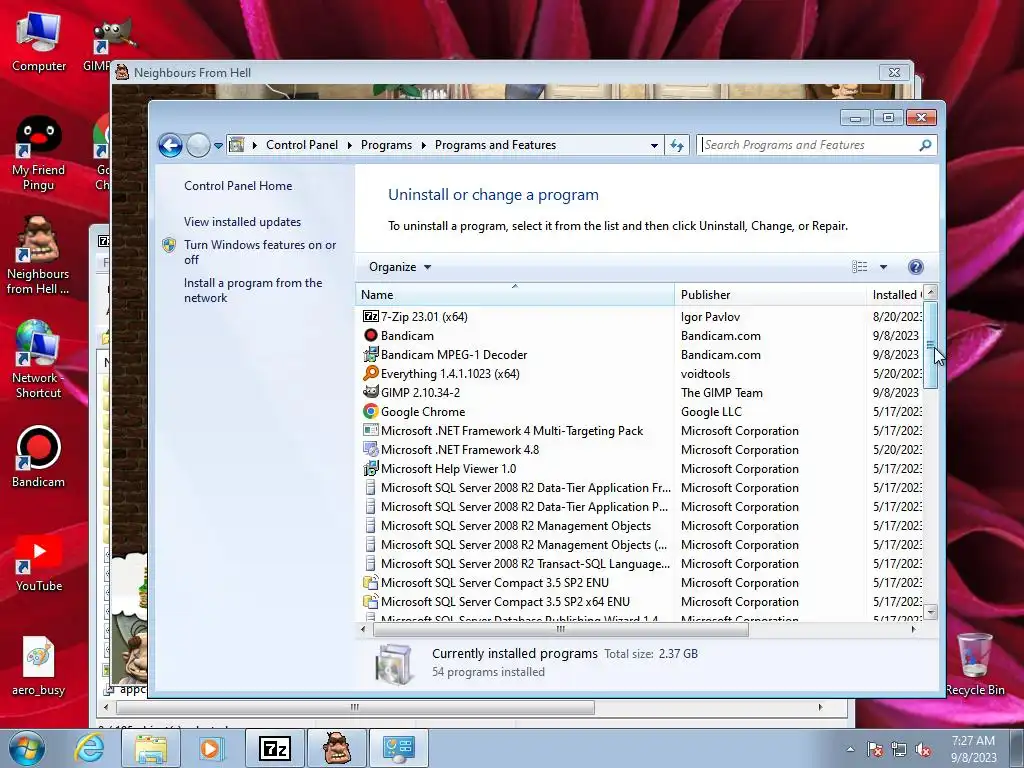Select Microsoft .NET Framework 4.8 icon
Screen dimensions: 1024x768
pos(370,450)
